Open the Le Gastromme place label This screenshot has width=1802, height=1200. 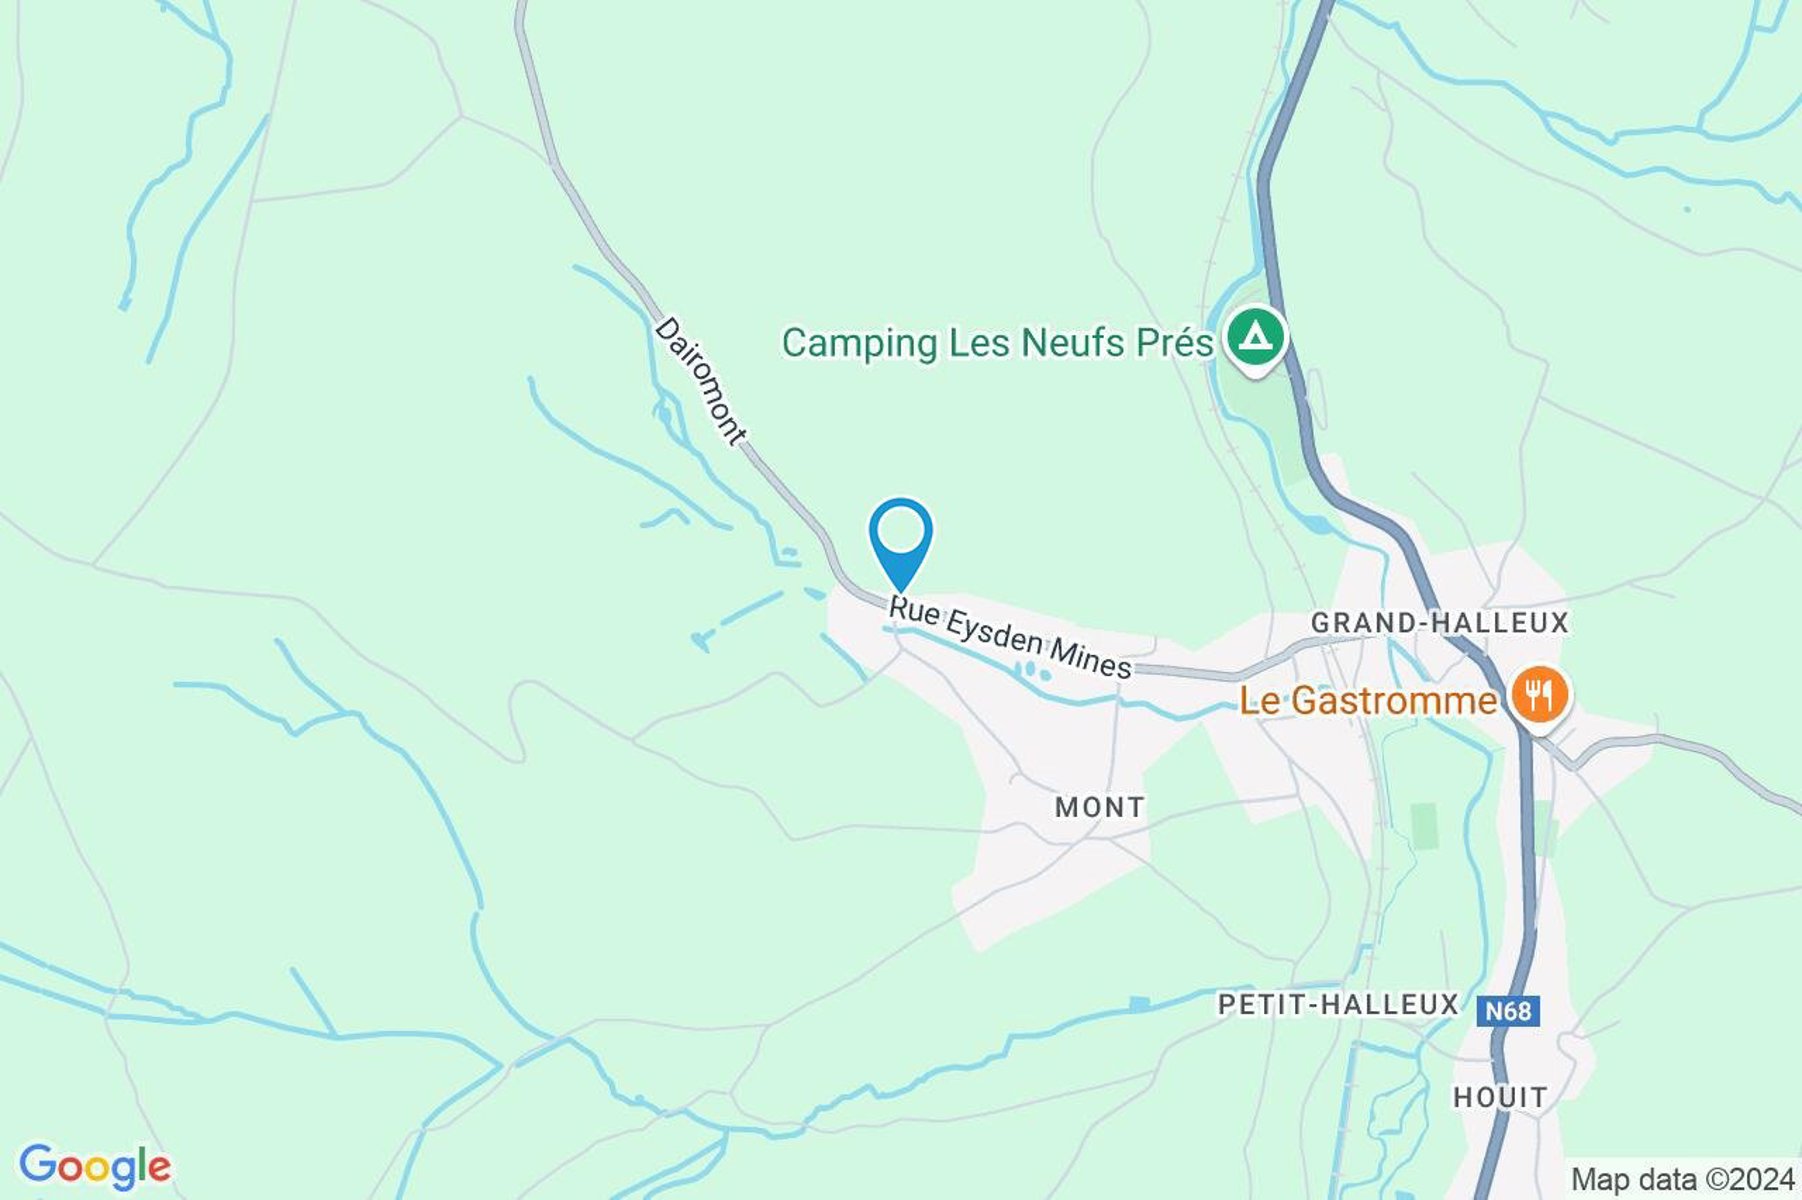tap(1368, 701)
